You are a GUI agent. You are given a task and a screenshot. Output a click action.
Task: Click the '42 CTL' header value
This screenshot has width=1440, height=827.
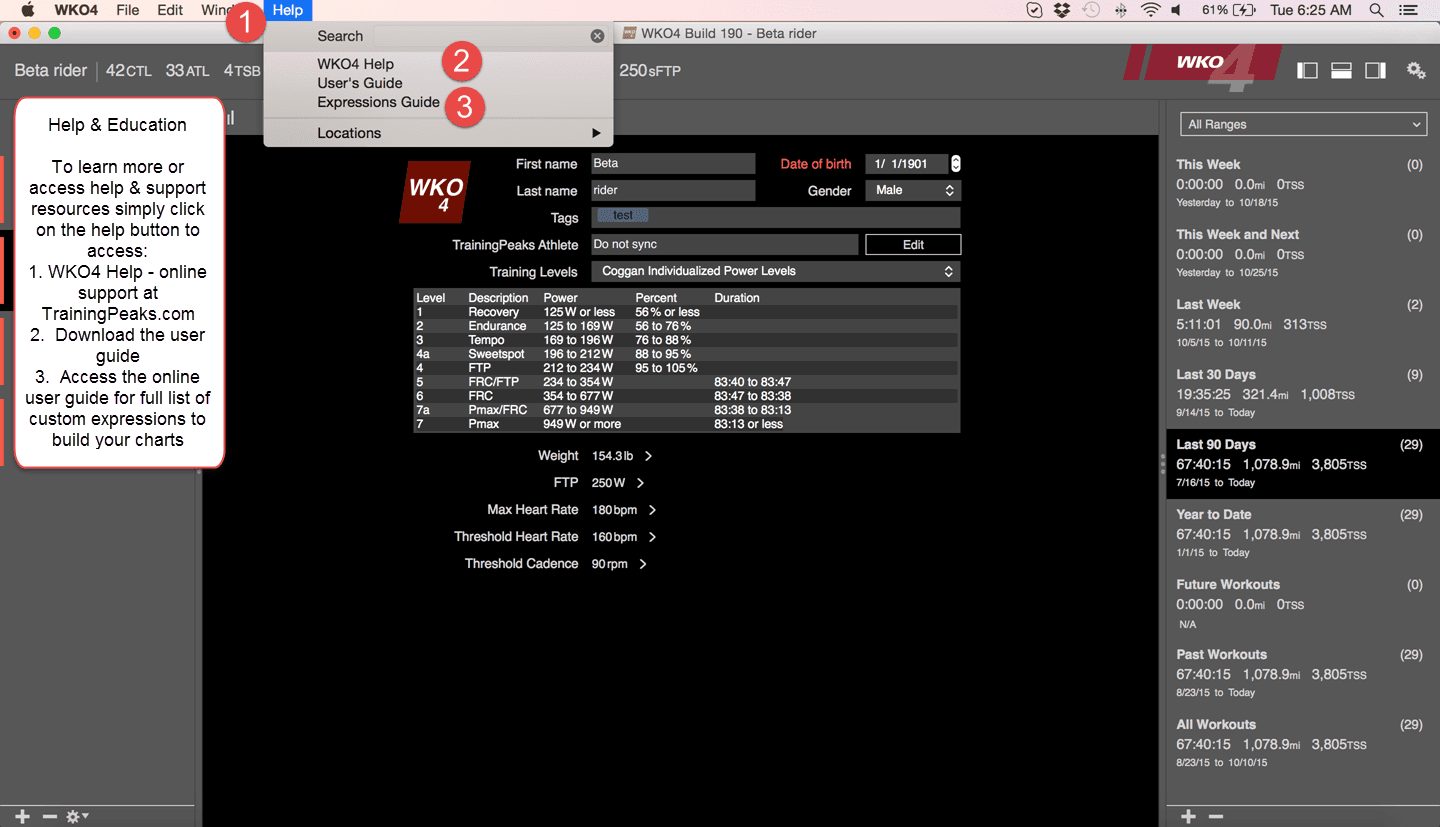tap(129, 70)
